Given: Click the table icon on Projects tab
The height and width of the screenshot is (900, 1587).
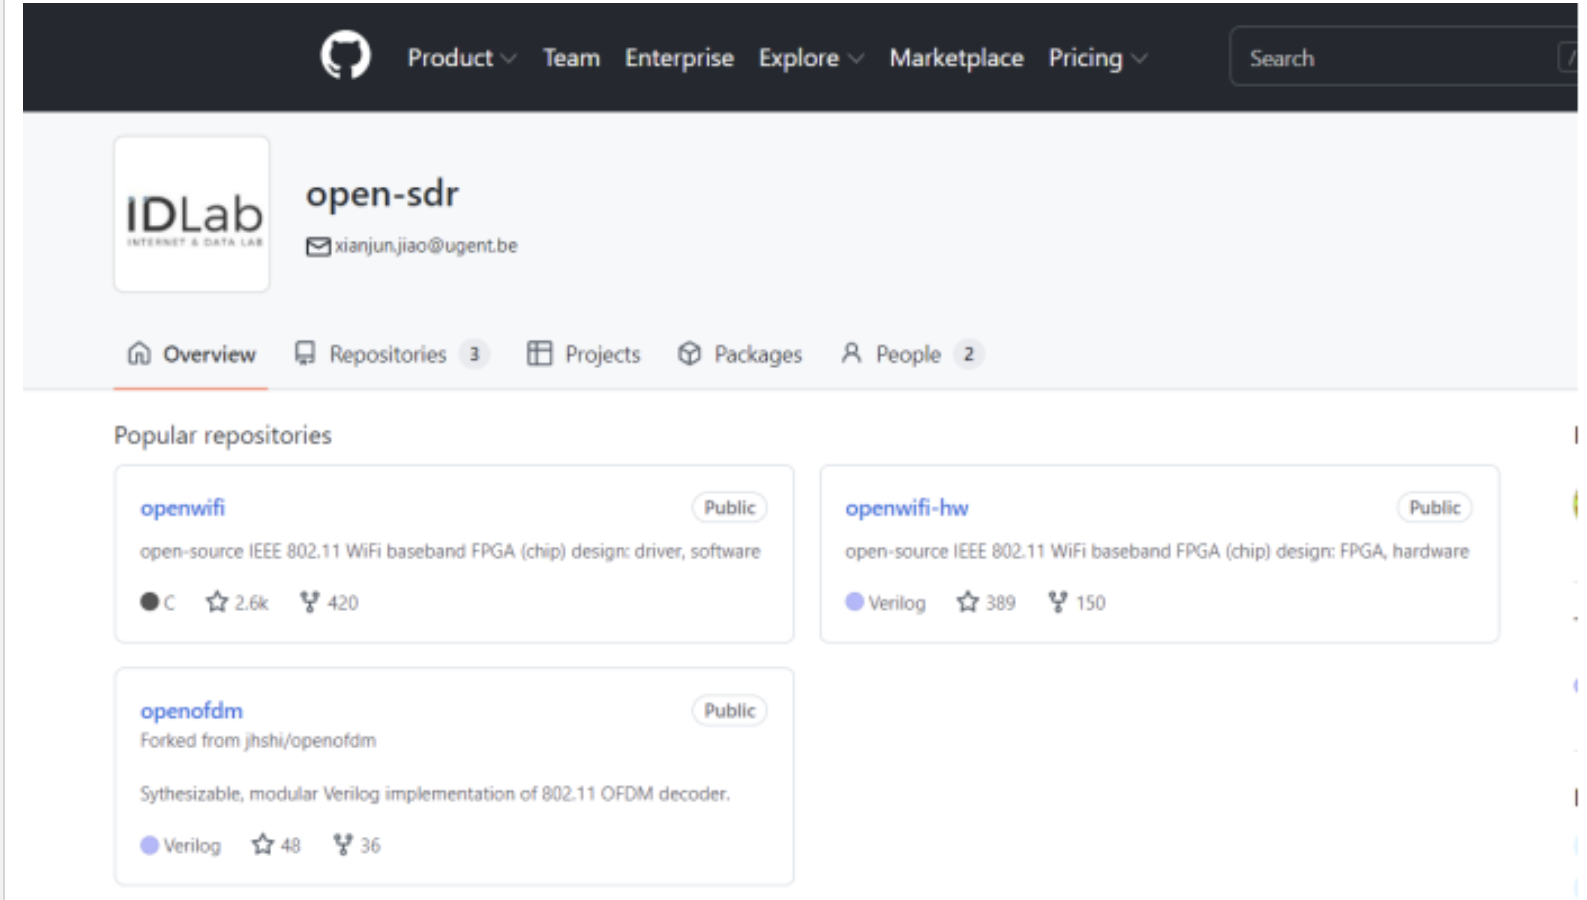Looking at the screenshot, I should [x=539, y=353].
